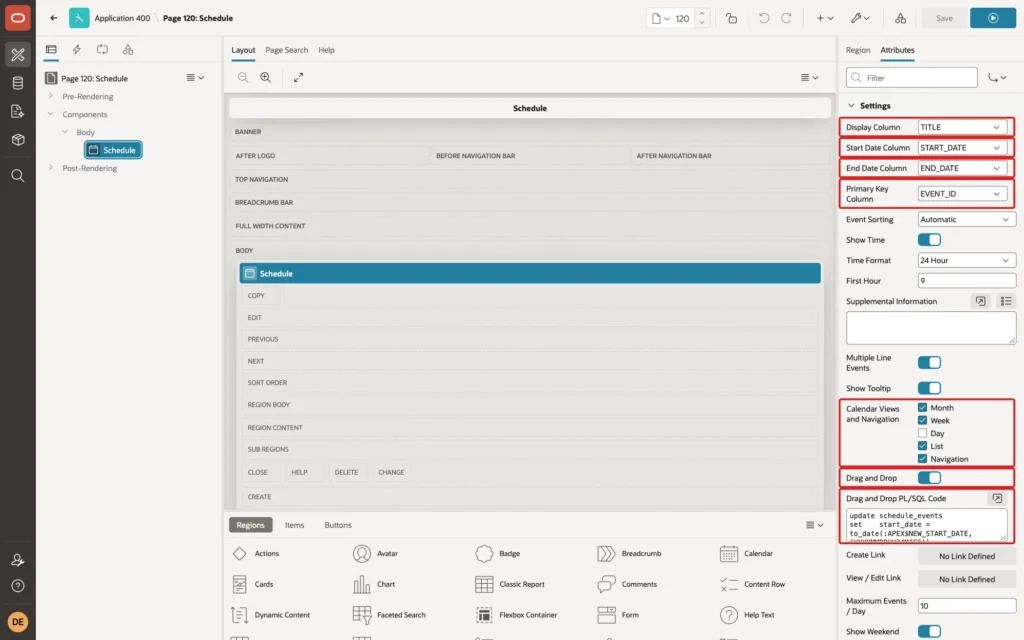
Task: Open the Start Date Column dropdown
Action: (x=962, y=148)
